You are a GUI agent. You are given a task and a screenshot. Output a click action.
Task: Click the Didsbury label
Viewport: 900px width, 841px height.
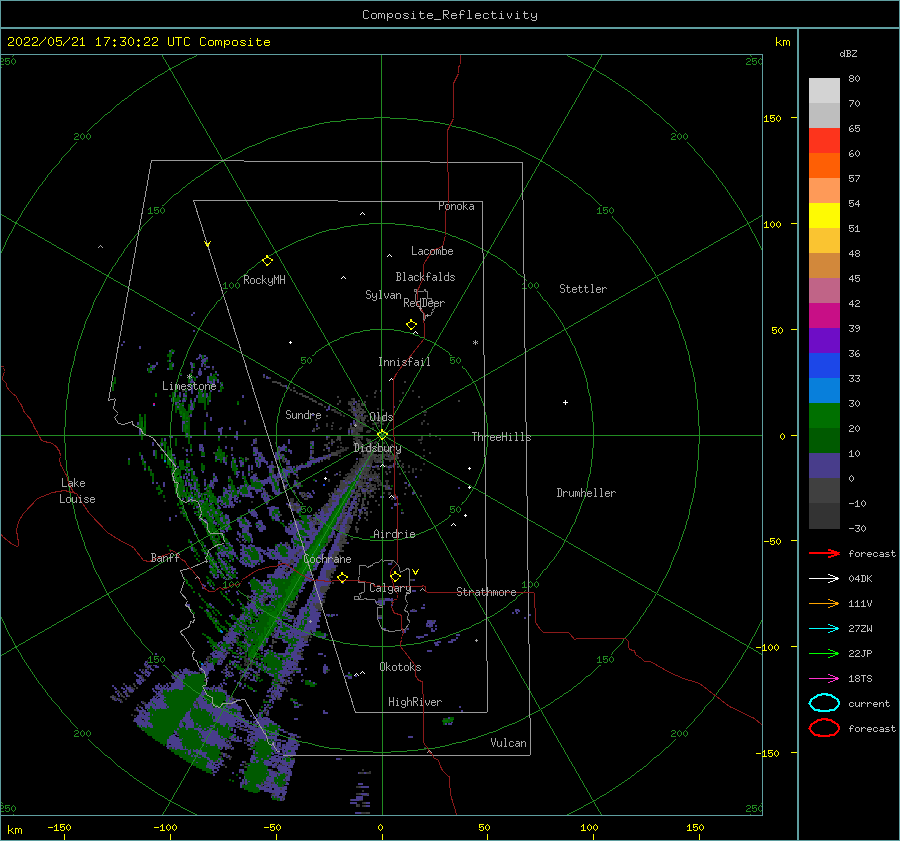click(x=377, y=448)
